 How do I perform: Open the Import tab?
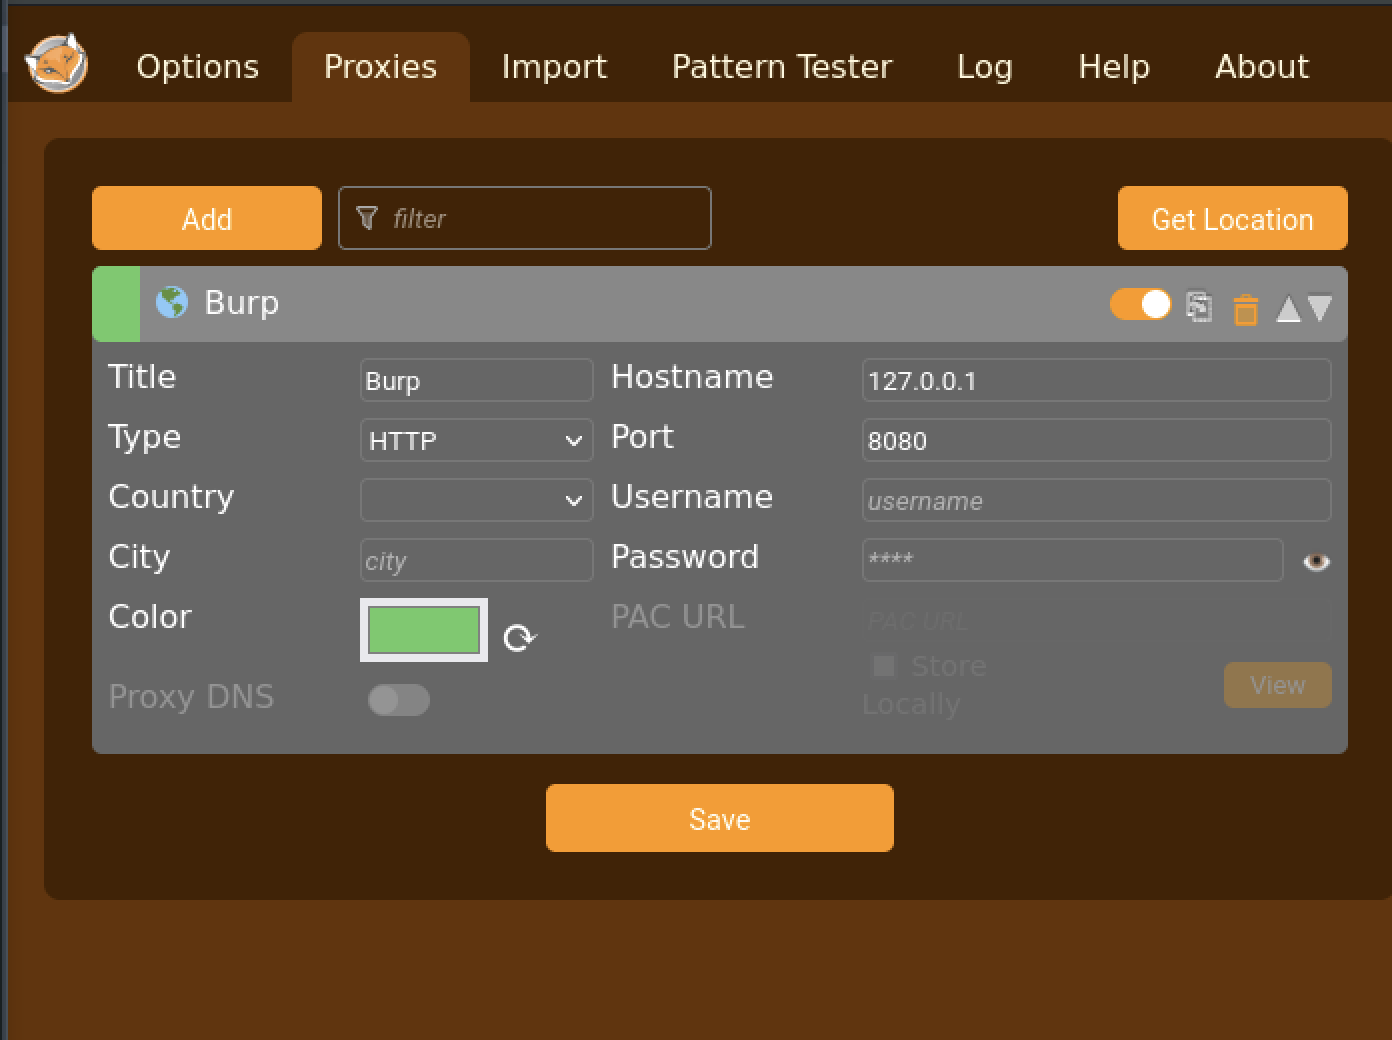554,66
